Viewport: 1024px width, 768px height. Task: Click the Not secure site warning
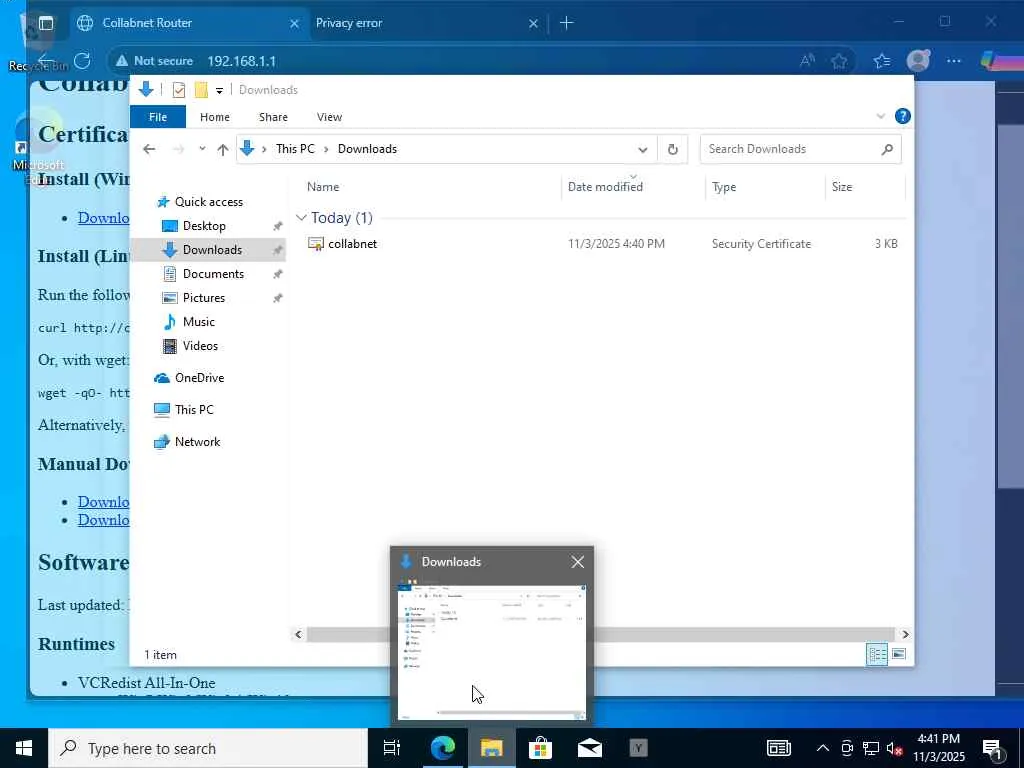tap(155, 61)
